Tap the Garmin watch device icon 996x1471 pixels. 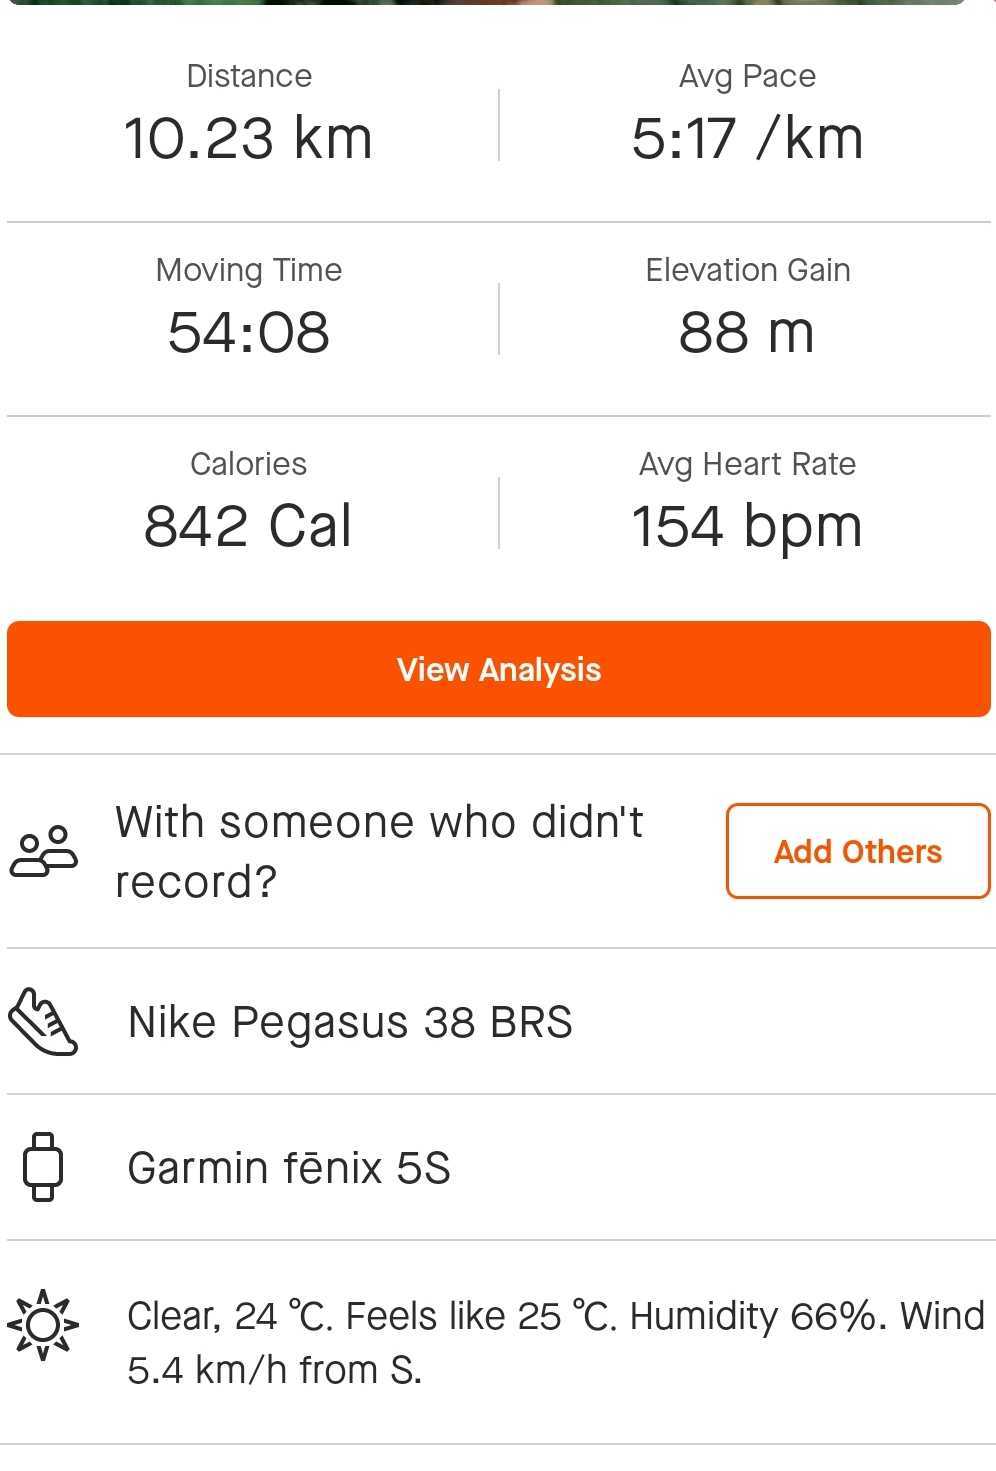pyautogui.click(x=43, y=1167)
